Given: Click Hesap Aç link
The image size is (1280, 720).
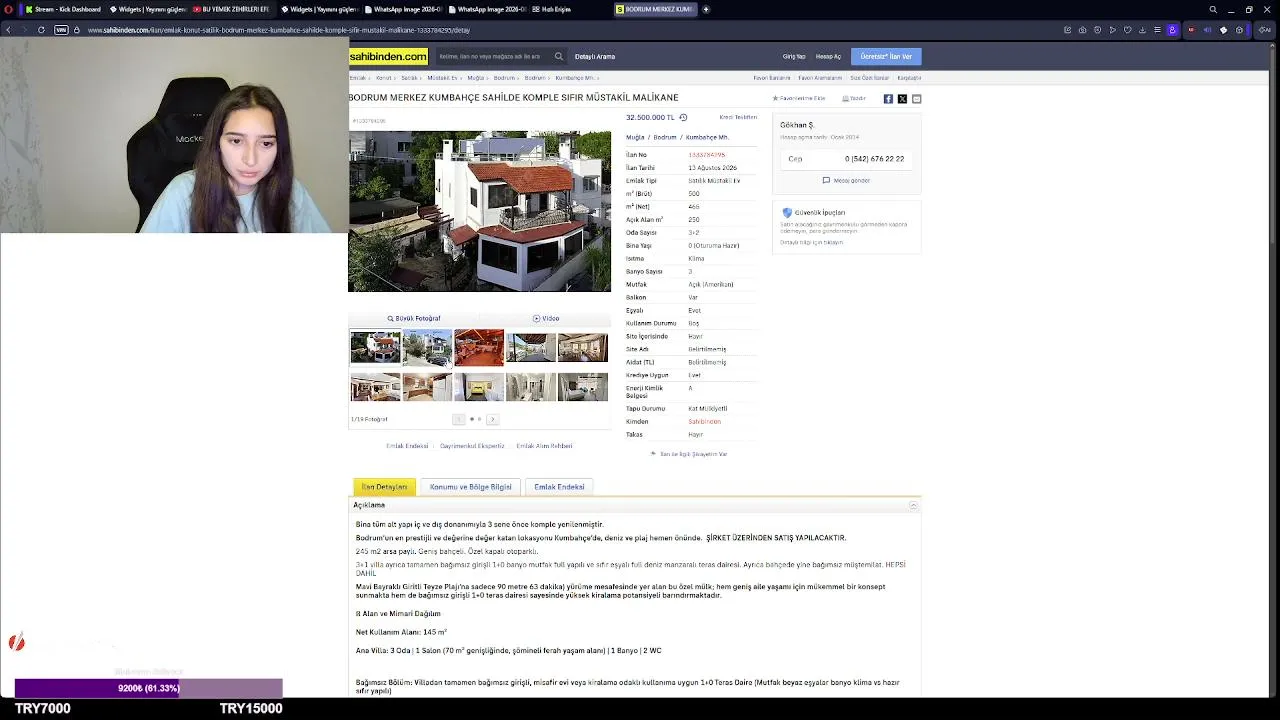Looking at the screenshot, I should (828, 57).
